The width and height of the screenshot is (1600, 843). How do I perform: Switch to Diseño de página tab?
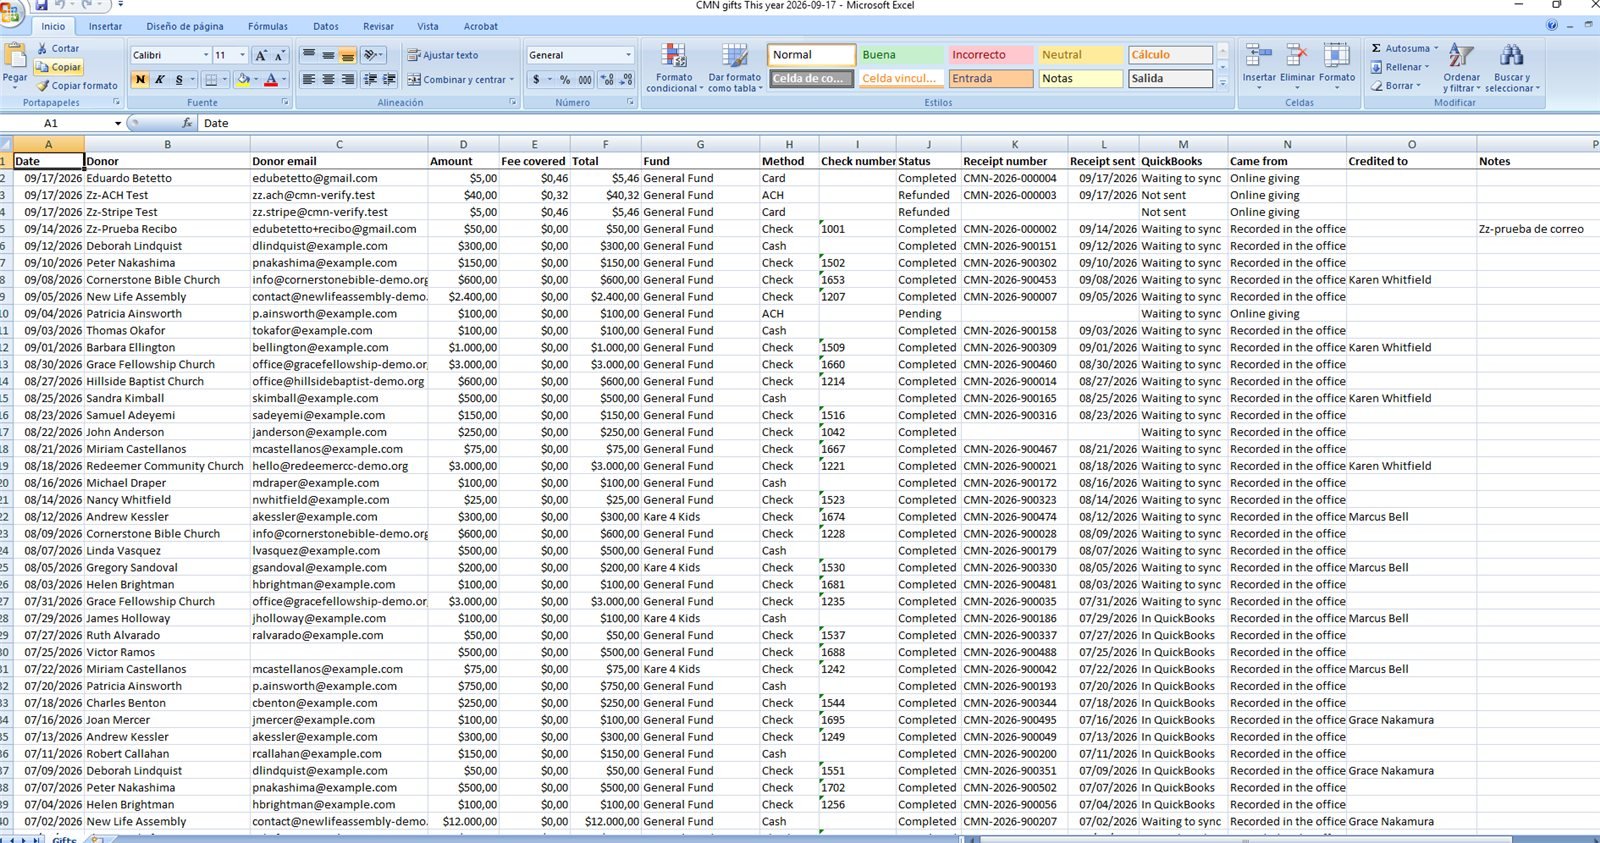(185, 26)
